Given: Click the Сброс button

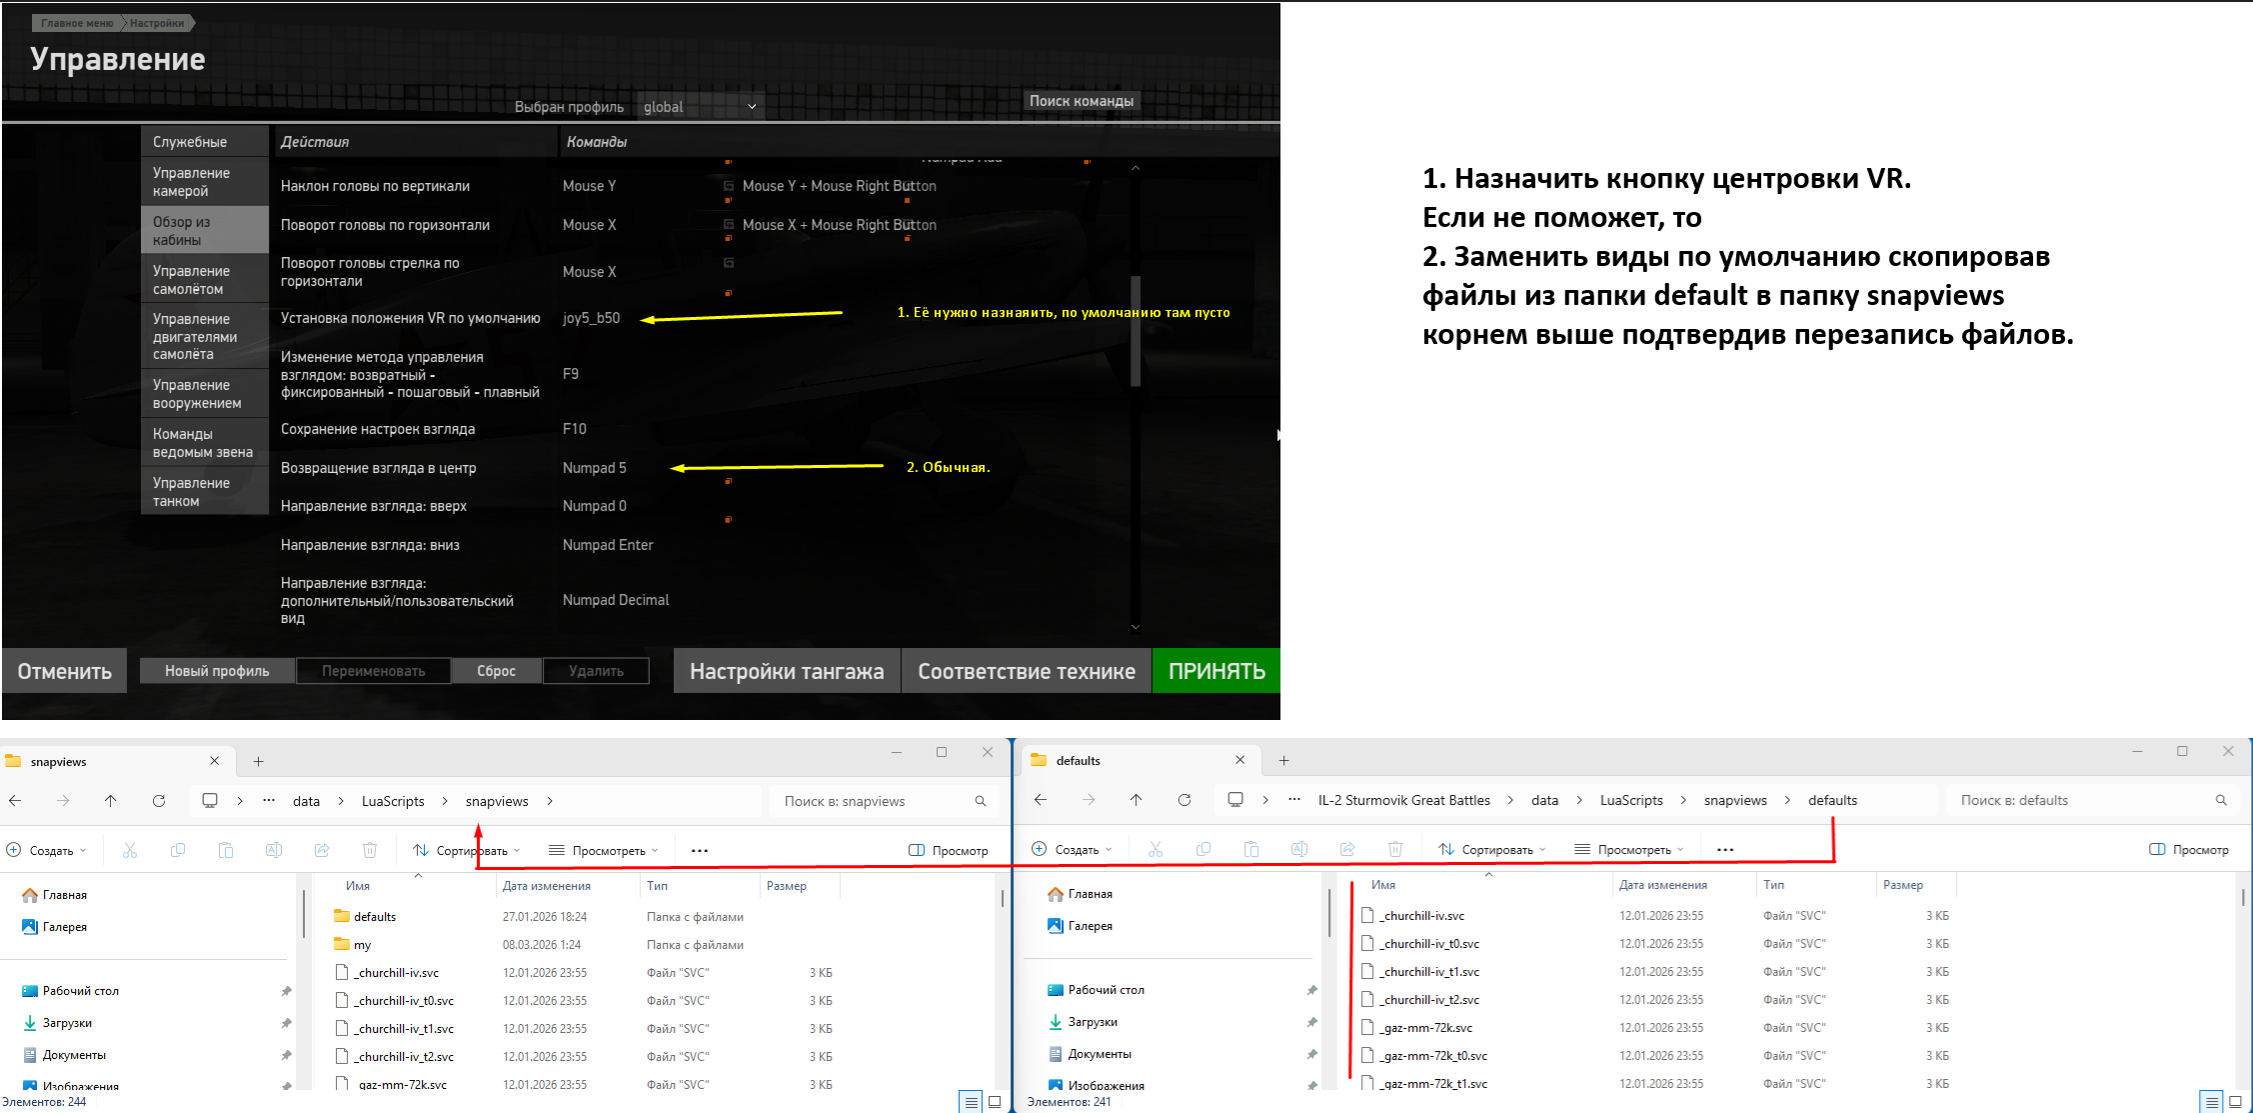Looking at the screenshot, I should tap(496, 671).
